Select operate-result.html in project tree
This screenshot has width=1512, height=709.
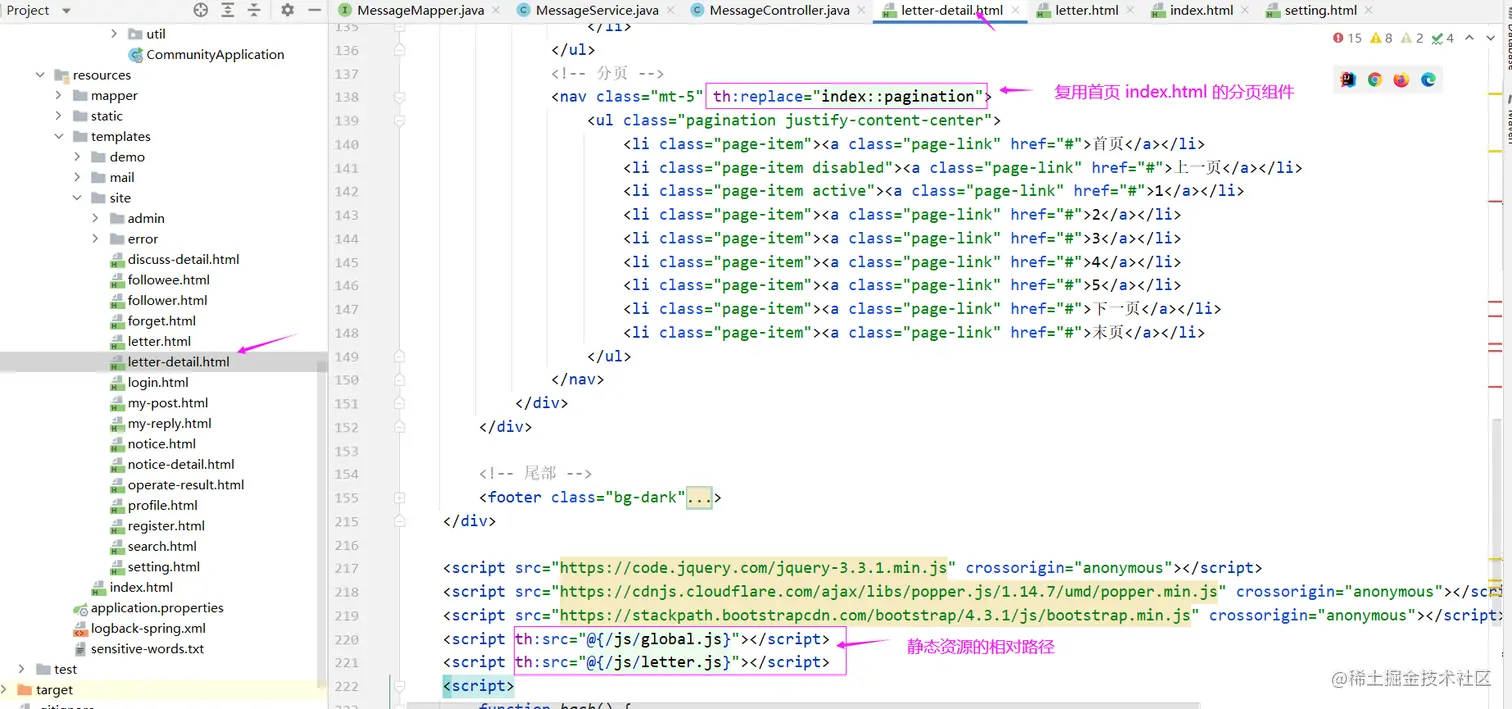pyautogui.click(x=185, y=485)
